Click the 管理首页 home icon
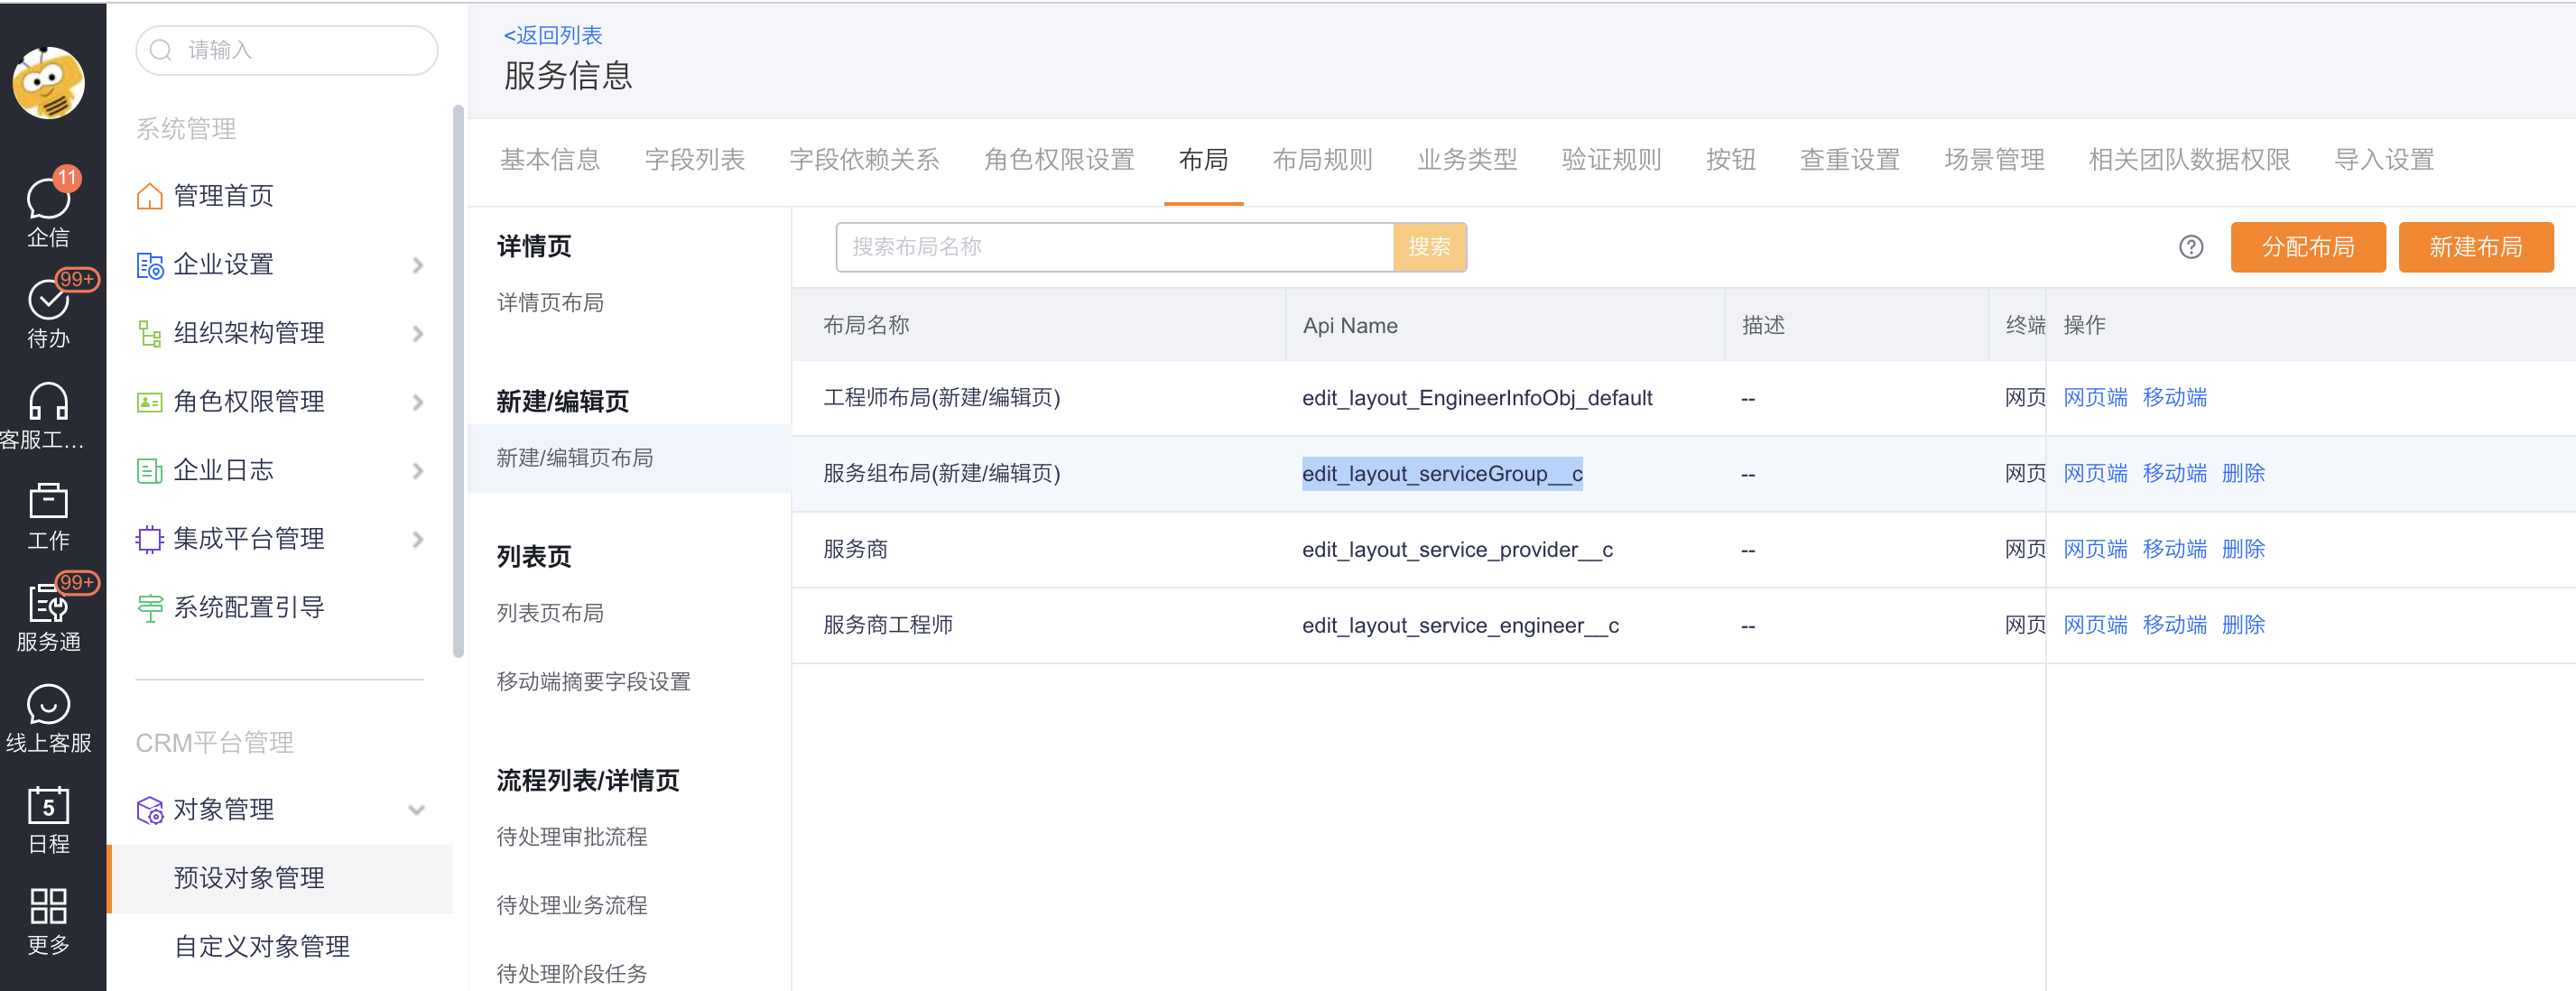The height and width of the screenshot is (991, 2576). coord(149,196)
